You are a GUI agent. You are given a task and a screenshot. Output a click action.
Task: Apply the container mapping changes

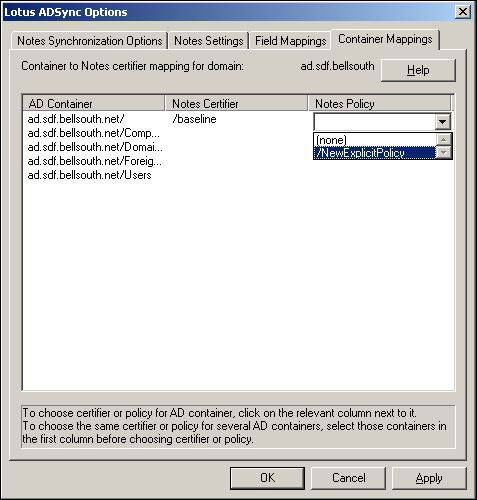click(x=429, y=478)
